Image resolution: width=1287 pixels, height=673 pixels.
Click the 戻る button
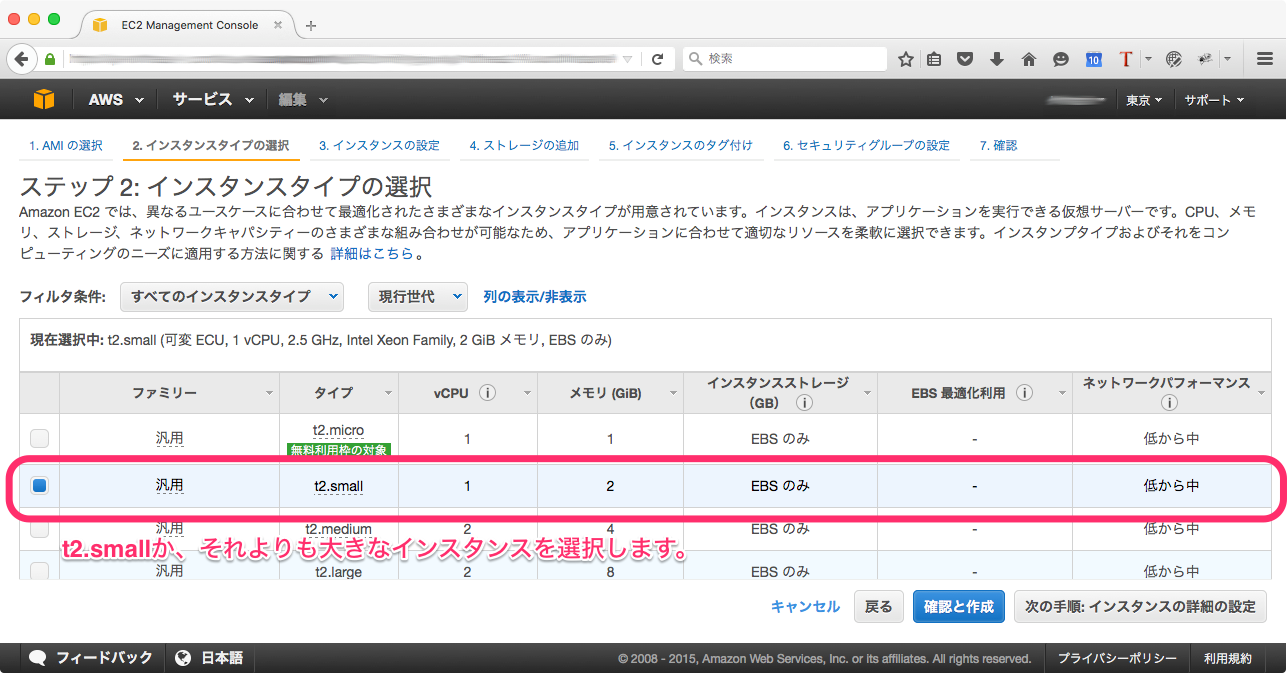[878, 606]
